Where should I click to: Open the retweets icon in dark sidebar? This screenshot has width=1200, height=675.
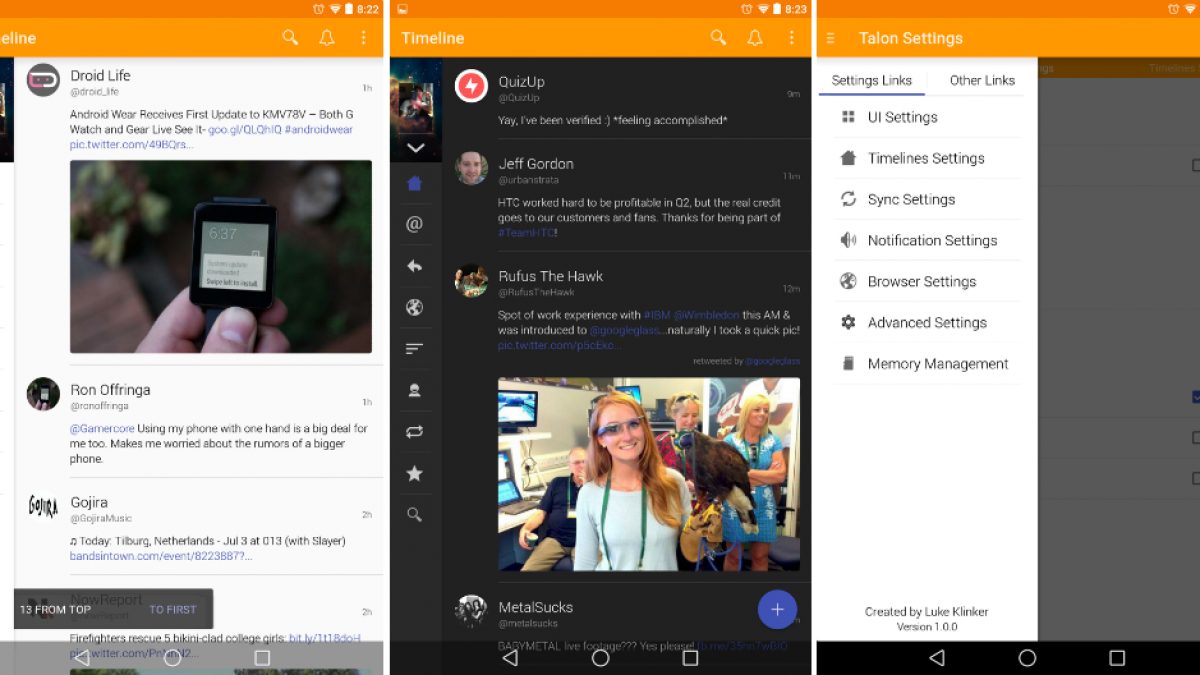(414, 432)
